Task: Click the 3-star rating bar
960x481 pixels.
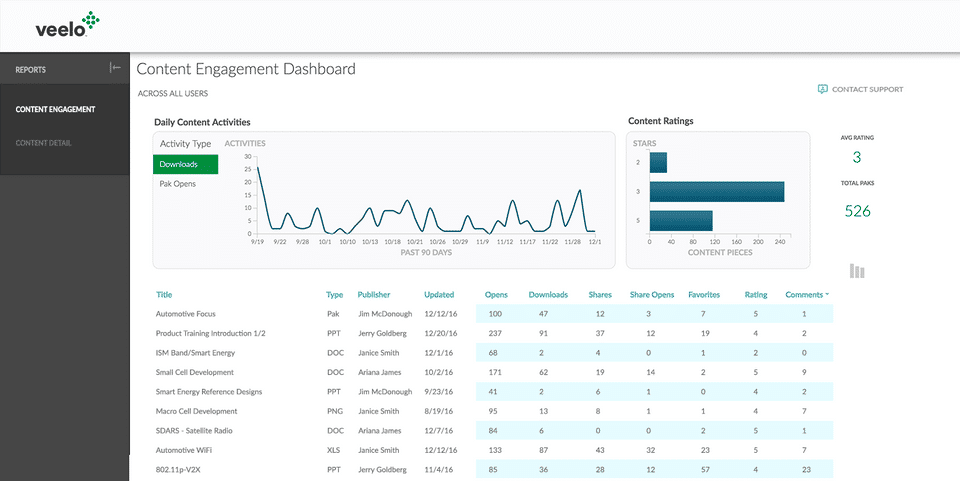Action: click(x=716, y=191)
